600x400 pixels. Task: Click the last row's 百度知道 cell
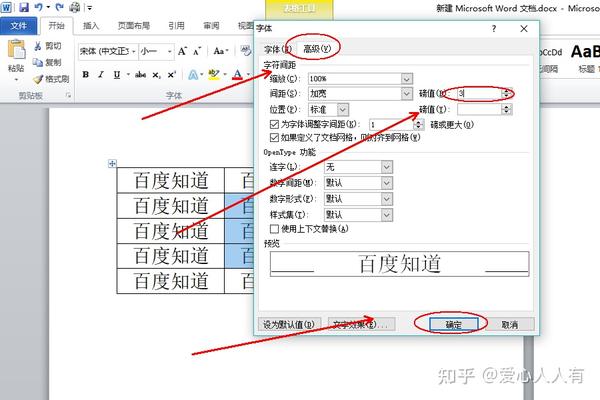tap(171, 281)
